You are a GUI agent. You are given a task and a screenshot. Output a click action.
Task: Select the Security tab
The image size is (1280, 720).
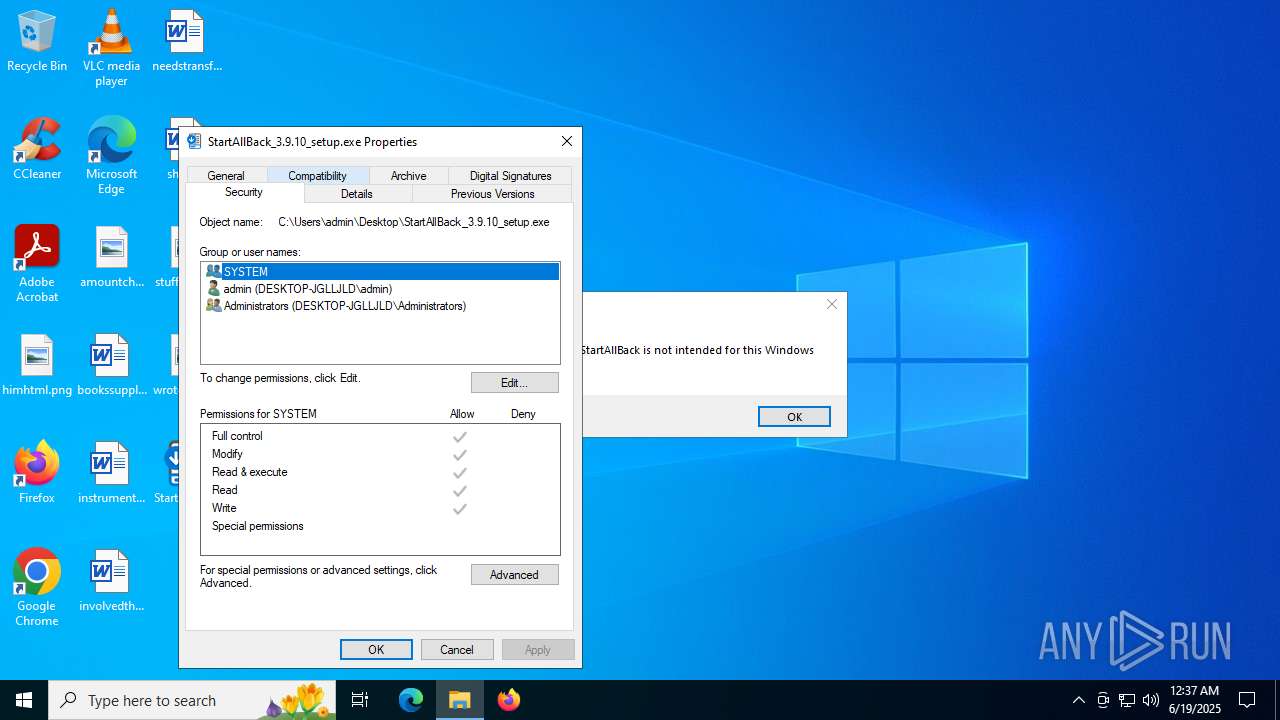[x=244, y=193]
